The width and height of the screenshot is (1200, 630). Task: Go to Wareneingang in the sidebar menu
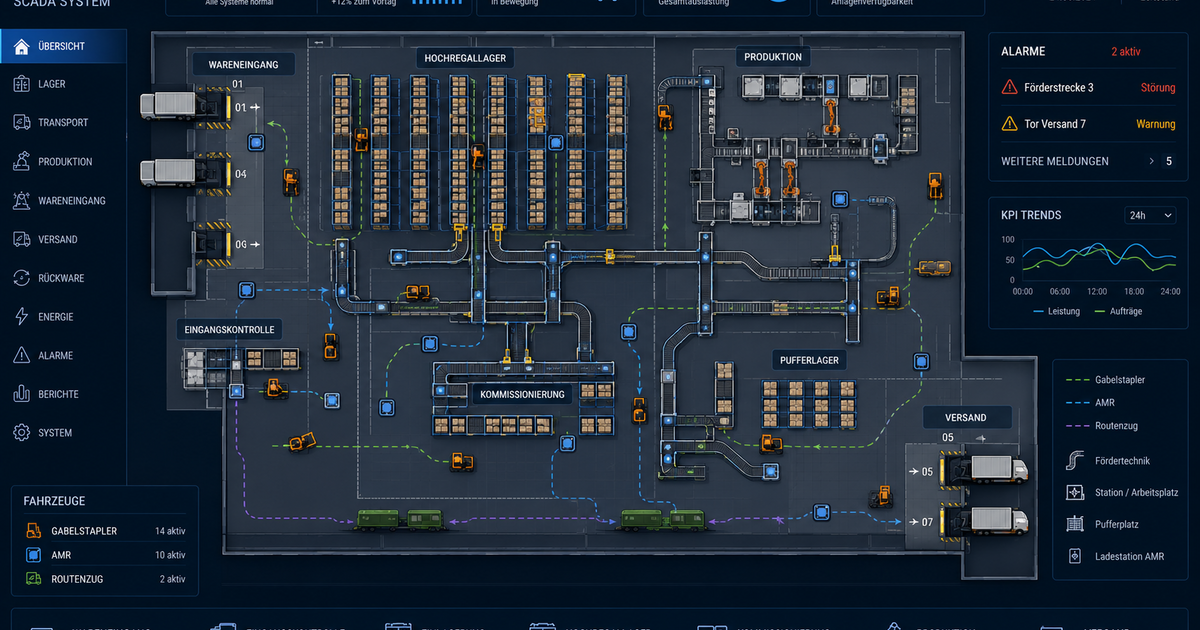(x=63, y=201)
